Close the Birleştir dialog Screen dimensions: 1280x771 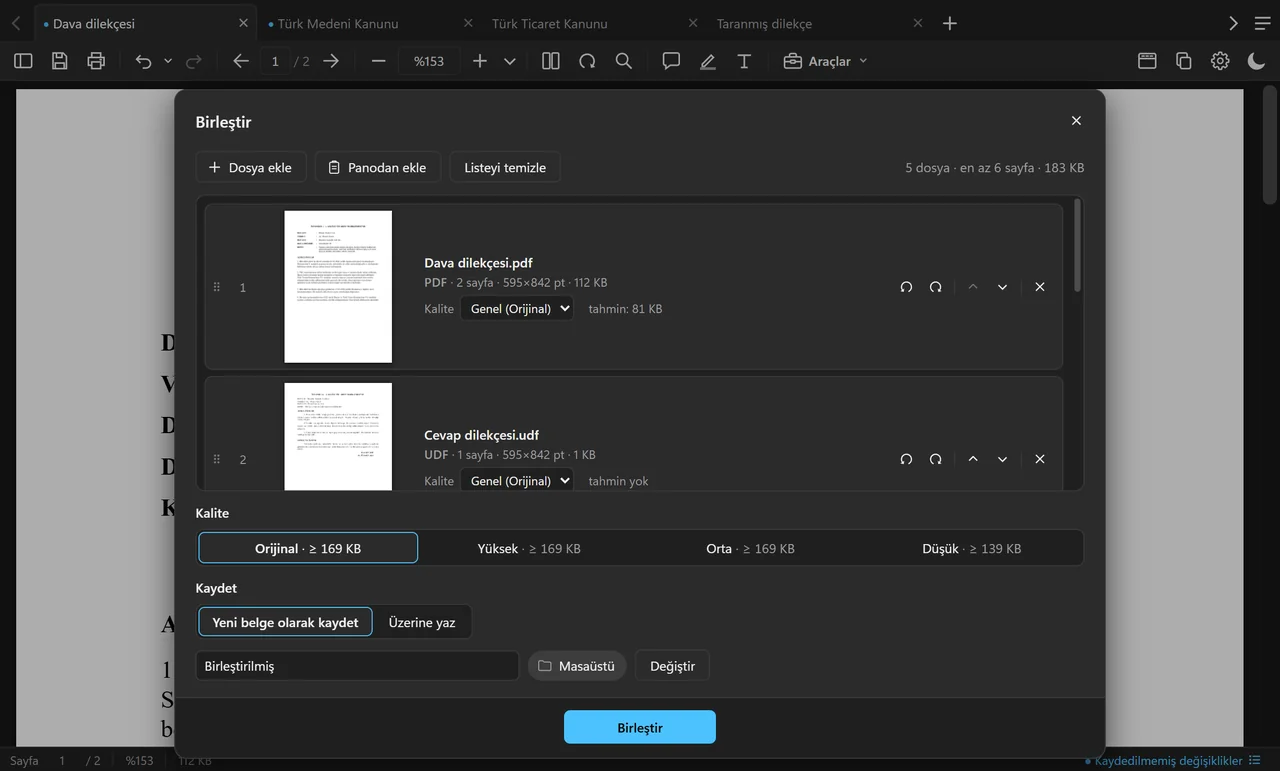click(1076, 121)
